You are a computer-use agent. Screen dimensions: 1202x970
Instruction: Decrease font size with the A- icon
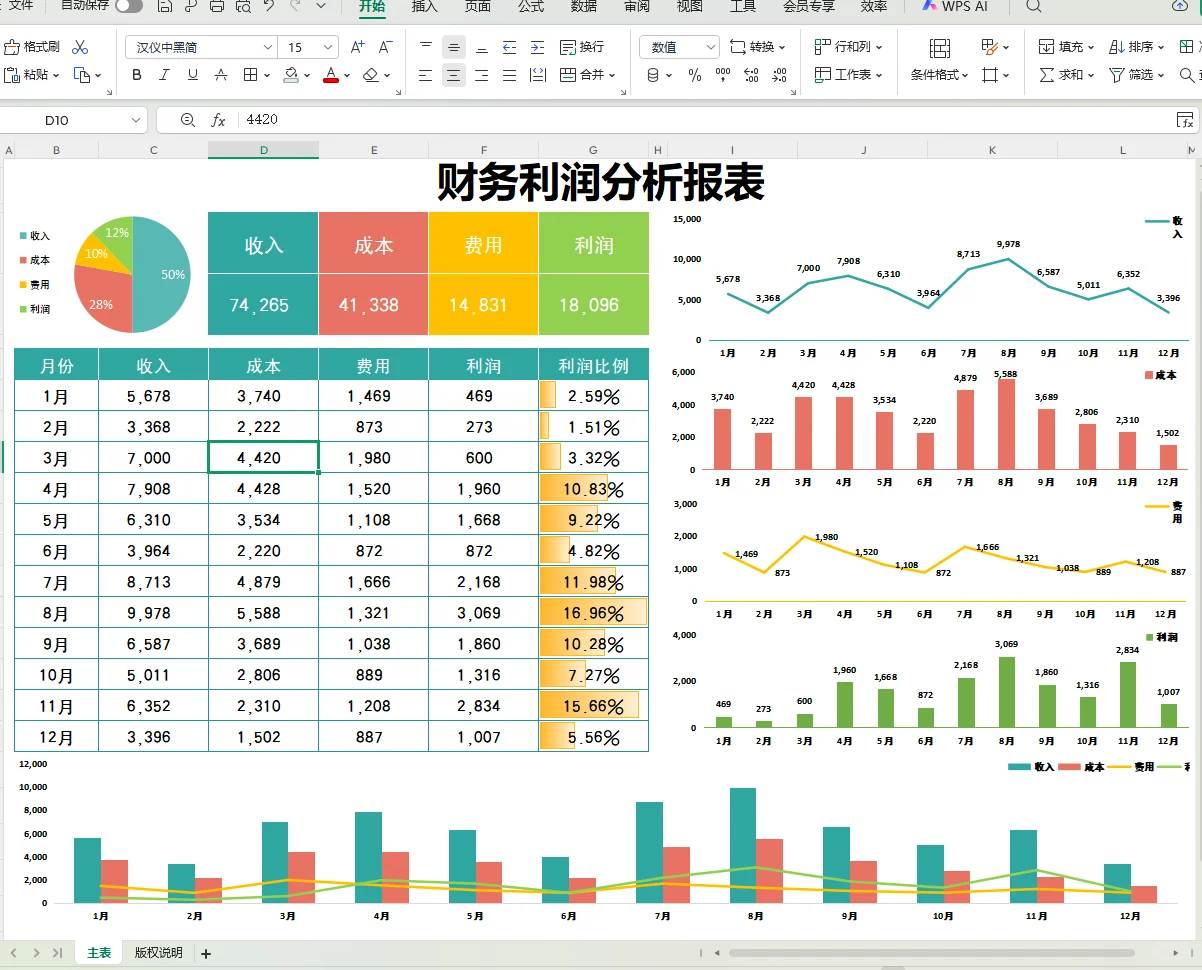[387, 47]
